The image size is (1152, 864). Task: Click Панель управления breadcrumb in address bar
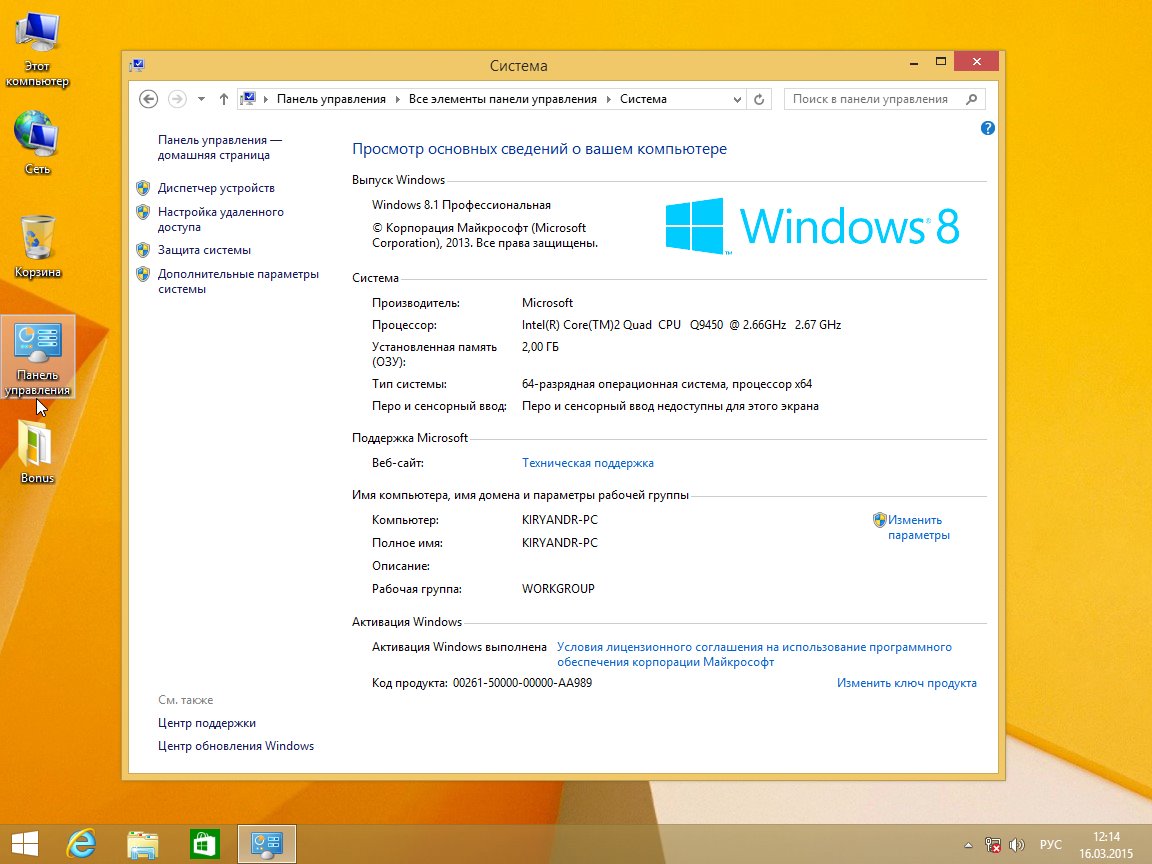click(x=330, y=99)
